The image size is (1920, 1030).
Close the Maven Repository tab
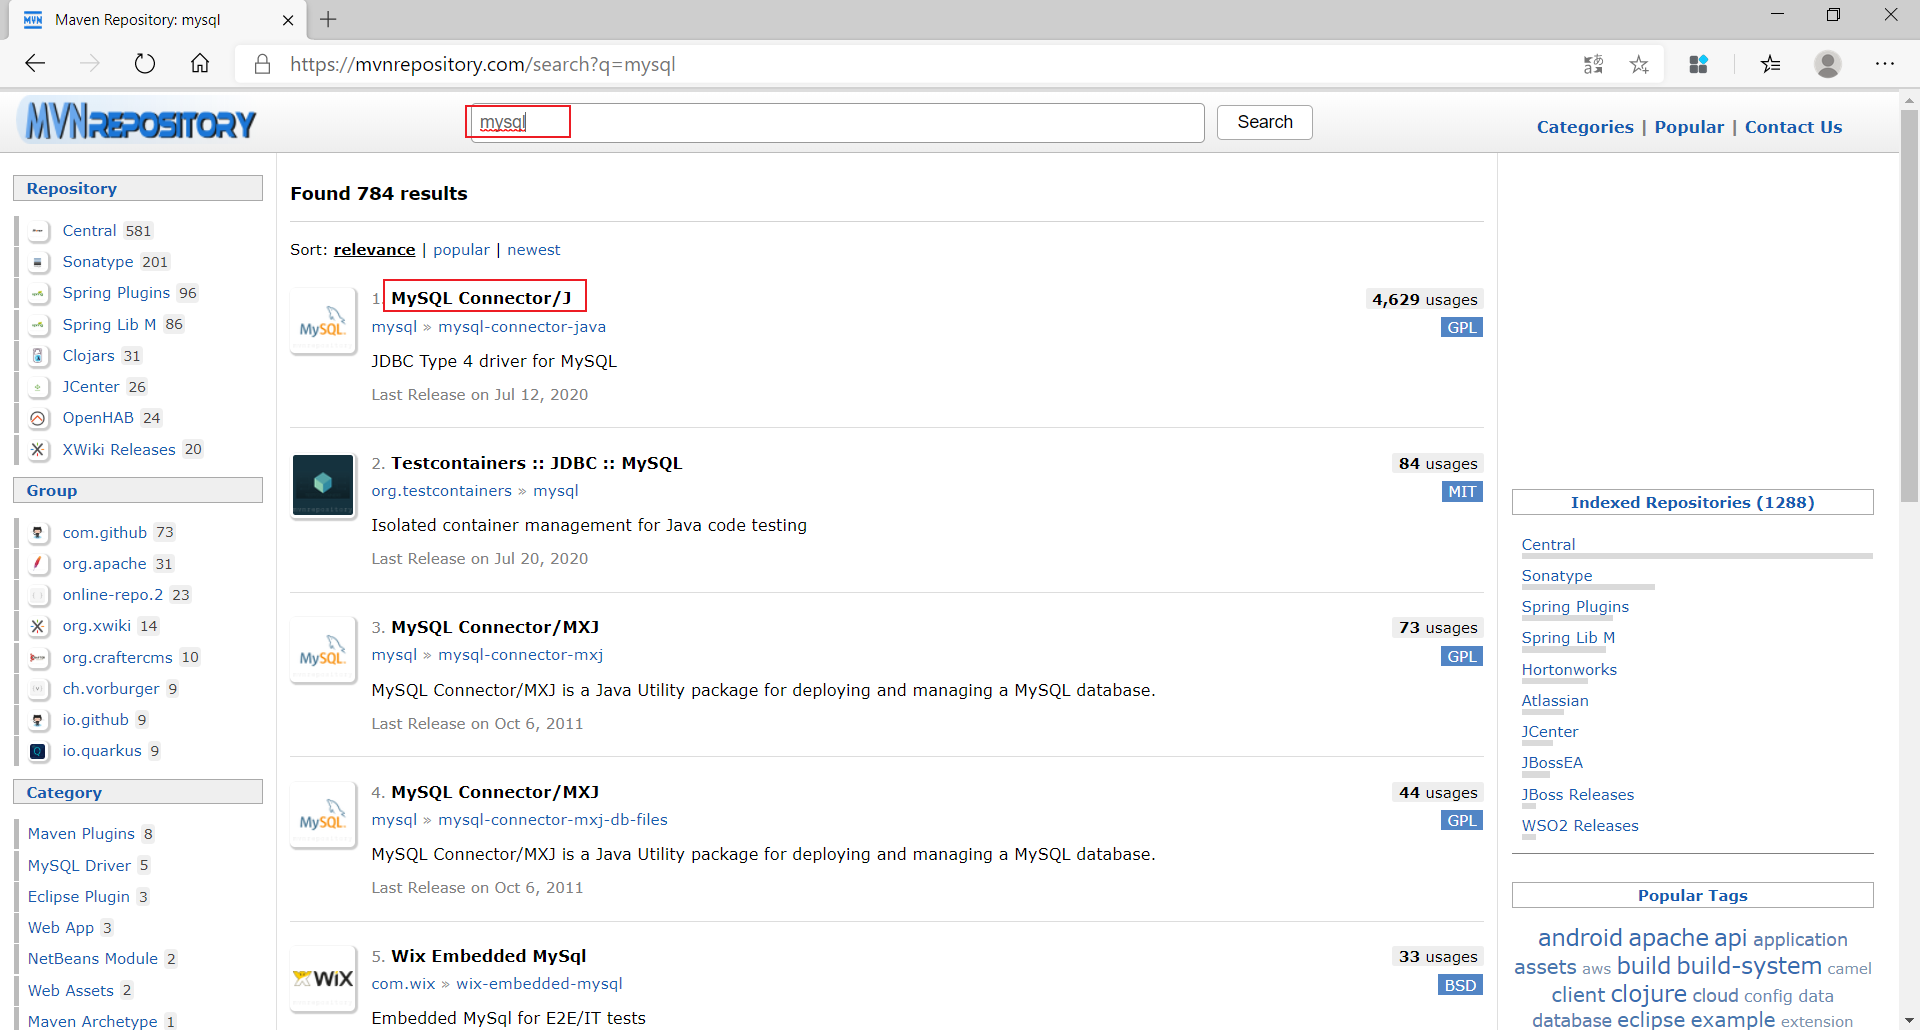[x=288, y=20]
